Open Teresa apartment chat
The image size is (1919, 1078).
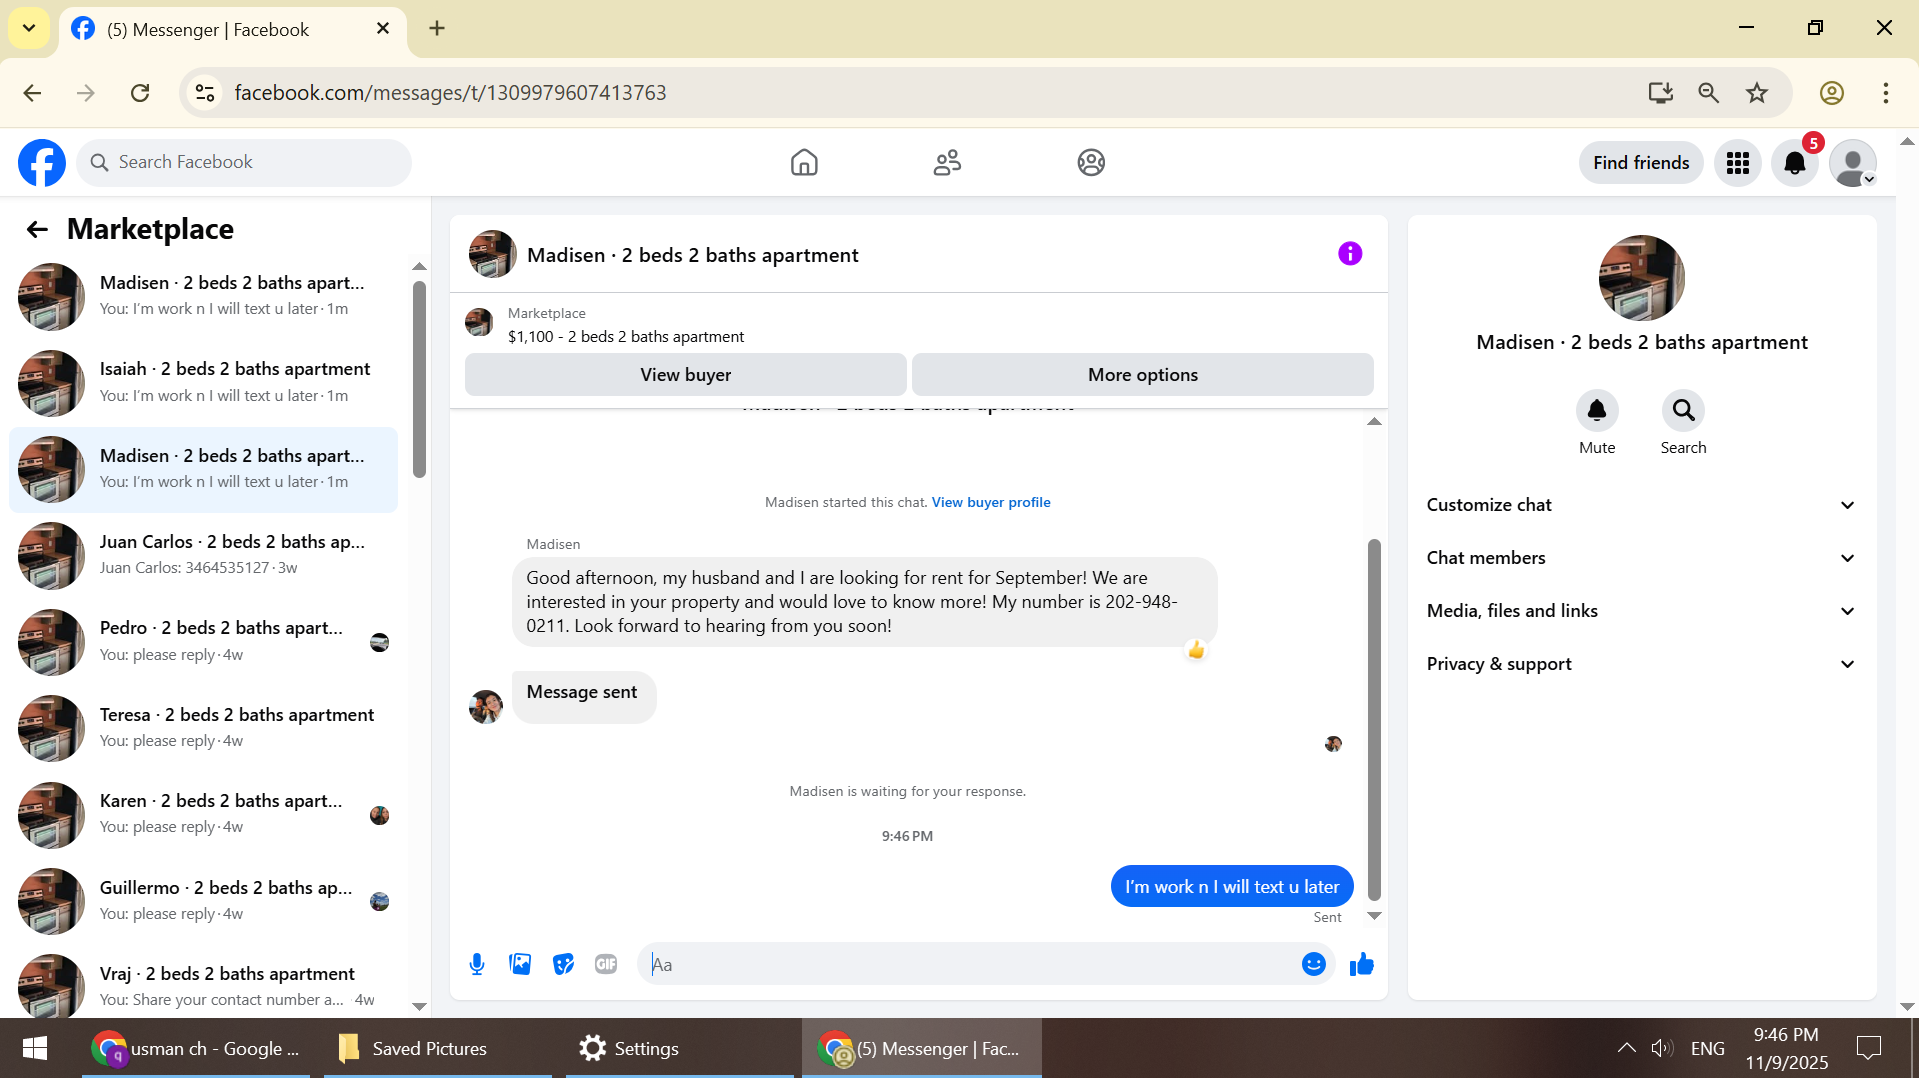(x=204, y=728)
